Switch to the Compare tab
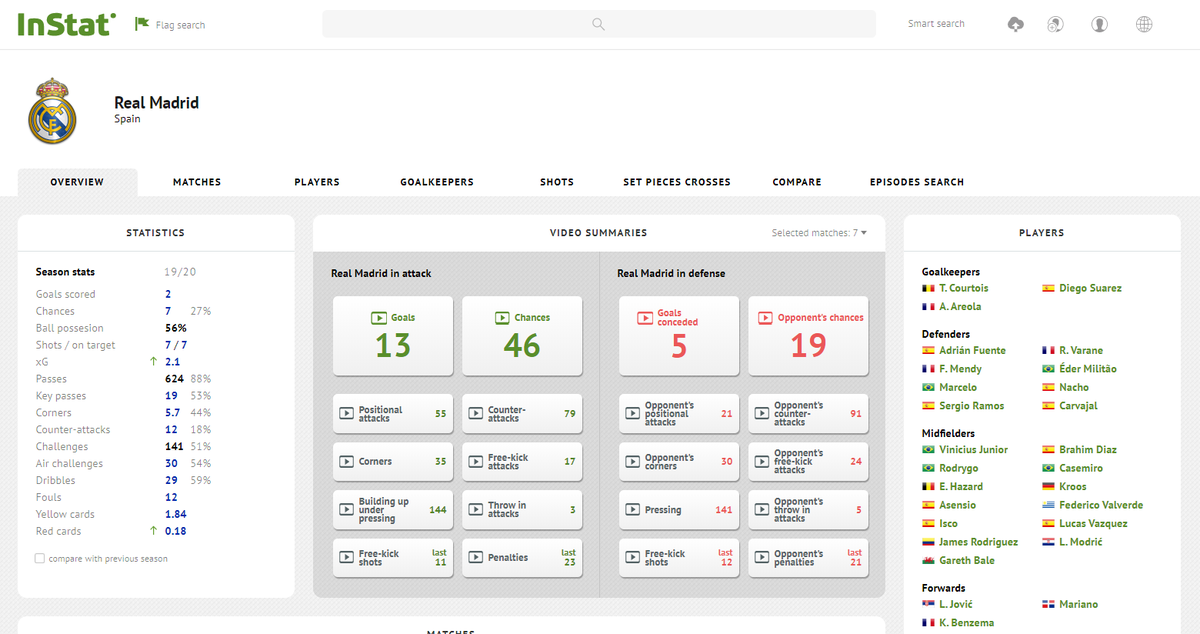This screenshot has width=1200, height=634. (797, 182)
